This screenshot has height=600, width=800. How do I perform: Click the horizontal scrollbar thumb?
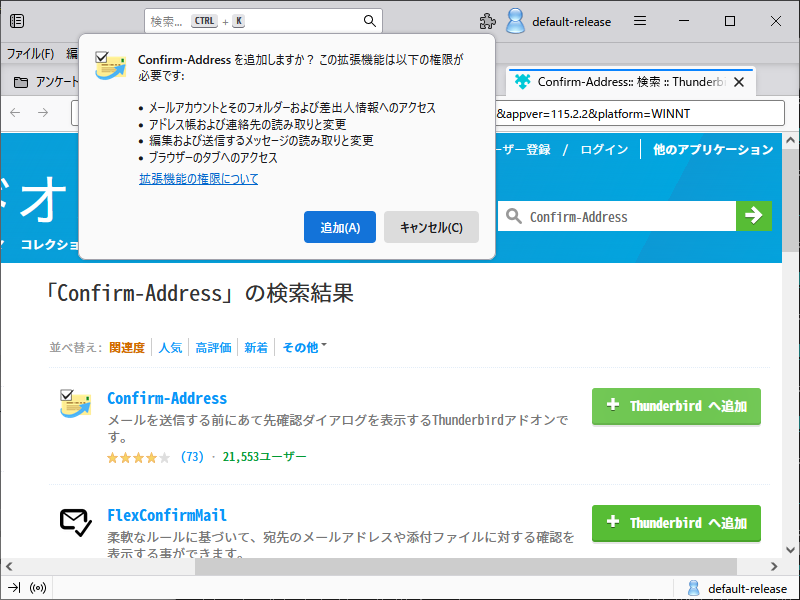466,566
